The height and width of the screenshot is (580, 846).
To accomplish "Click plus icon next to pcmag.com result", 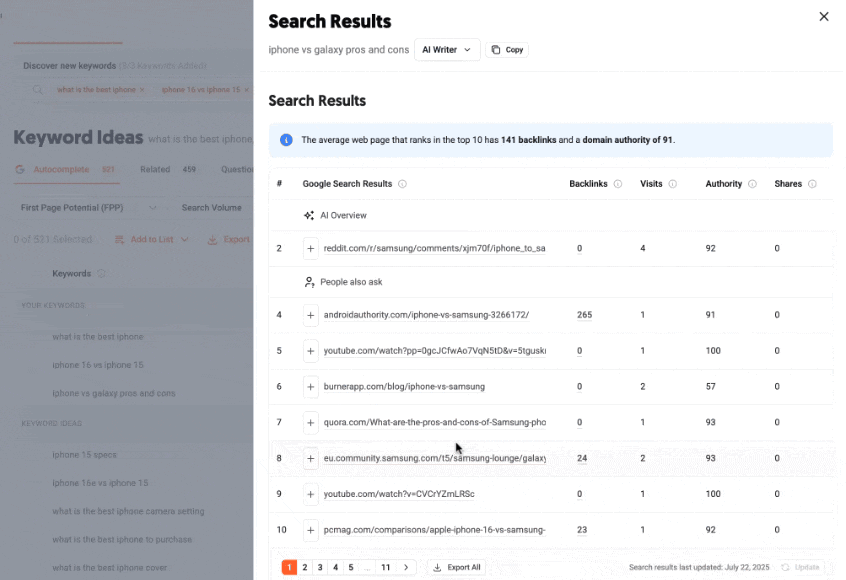I will pyautogui.click(x=310, y=530).
